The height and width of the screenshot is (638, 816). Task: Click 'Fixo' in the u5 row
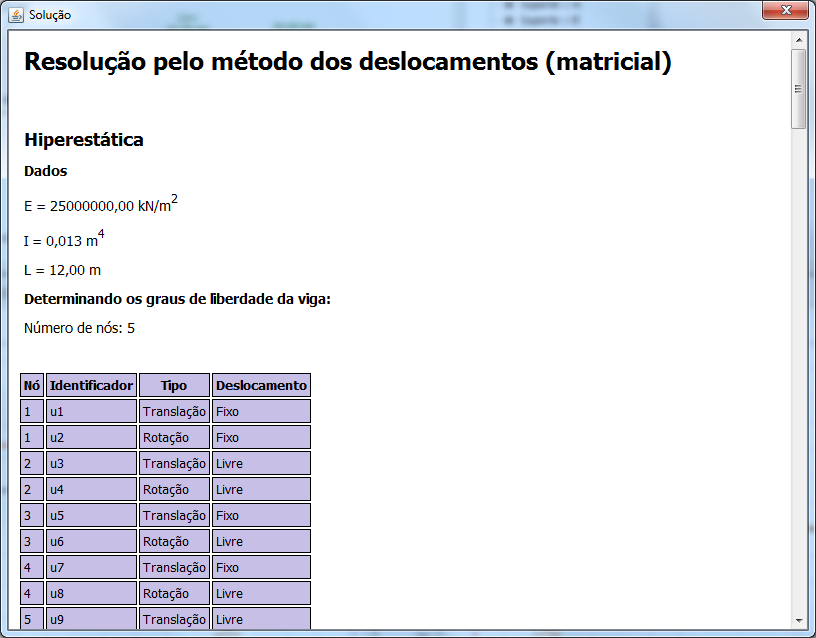(261, 515)
